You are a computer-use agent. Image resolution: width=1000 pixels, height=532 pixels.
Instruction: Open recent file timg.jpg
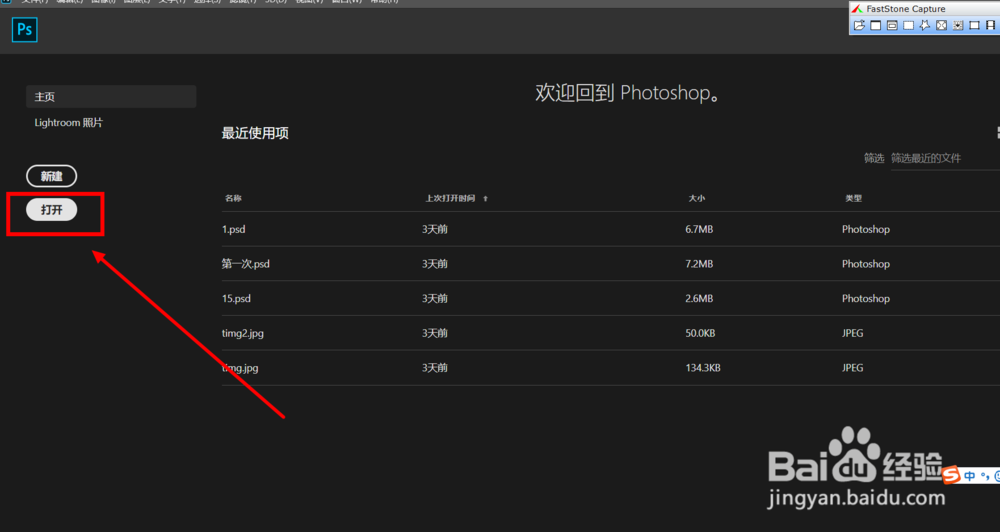pos(240,367)
